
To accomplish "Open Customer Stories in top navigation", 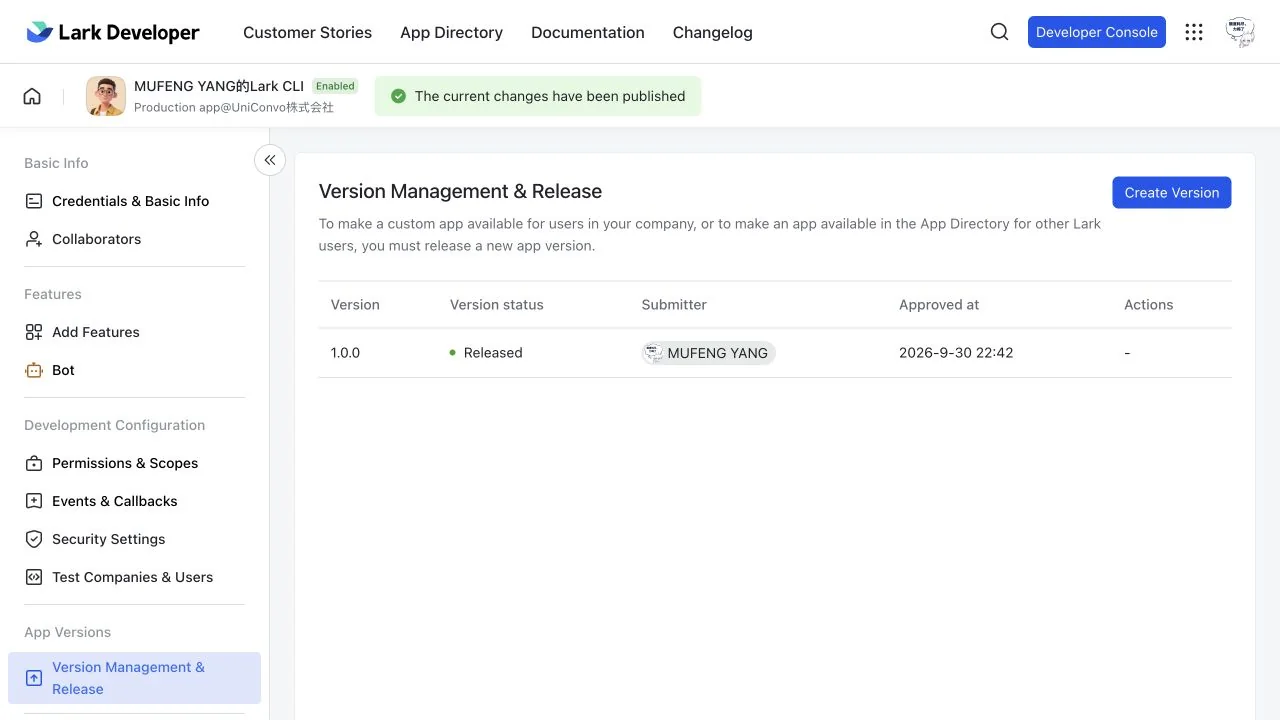I will 307,32.
